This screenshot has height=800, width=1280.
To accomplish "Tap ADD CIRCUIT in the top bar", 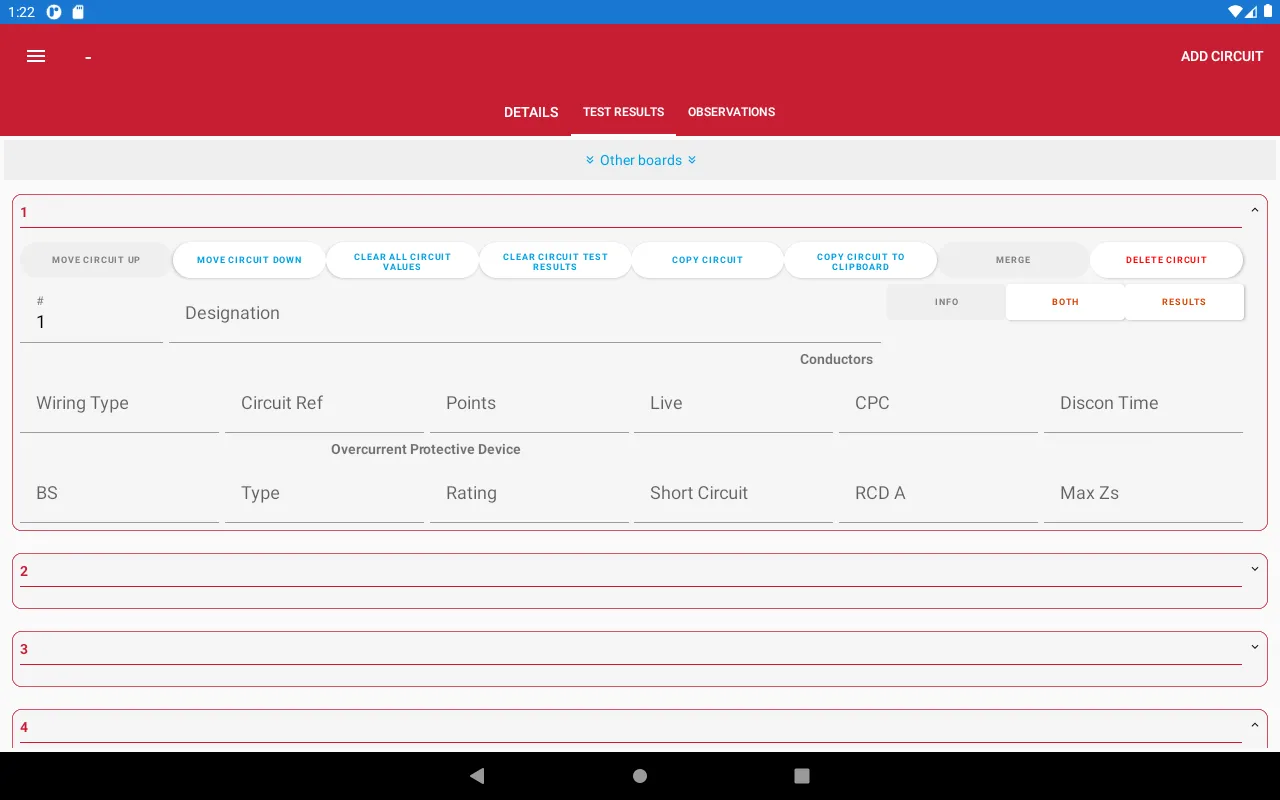I will pyautogui.click(x=1221, y=56).
